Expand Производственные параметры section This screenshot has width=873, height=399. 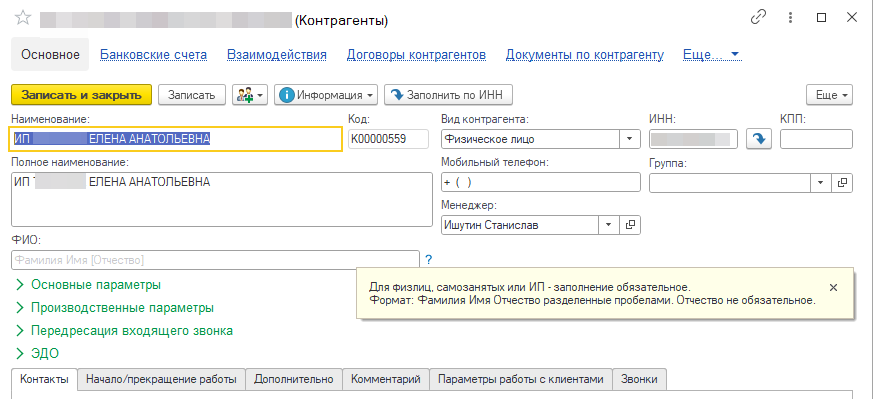point(115,308)
